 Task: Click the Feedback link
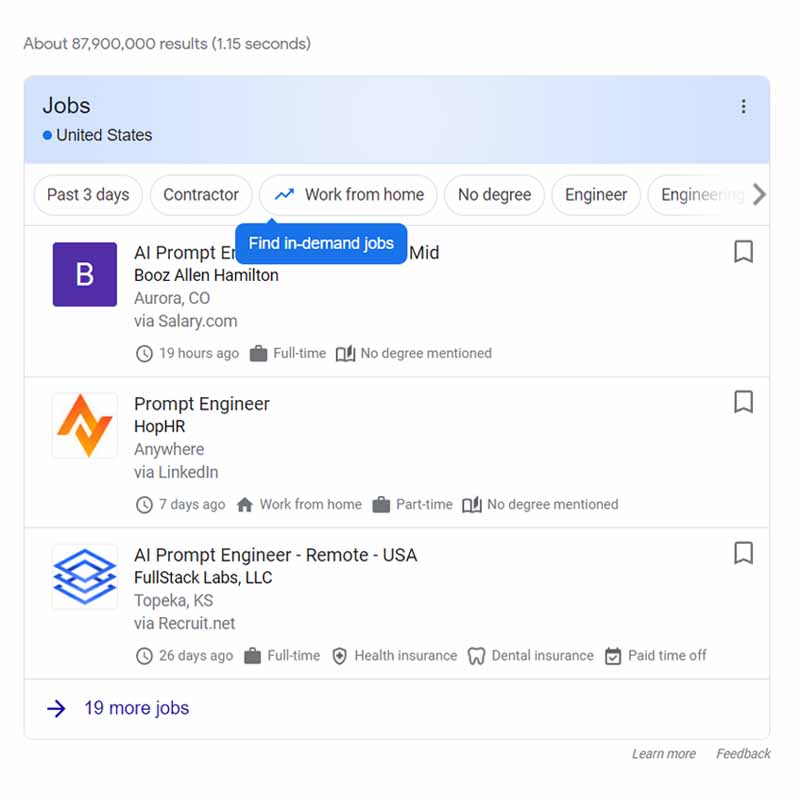743,754
